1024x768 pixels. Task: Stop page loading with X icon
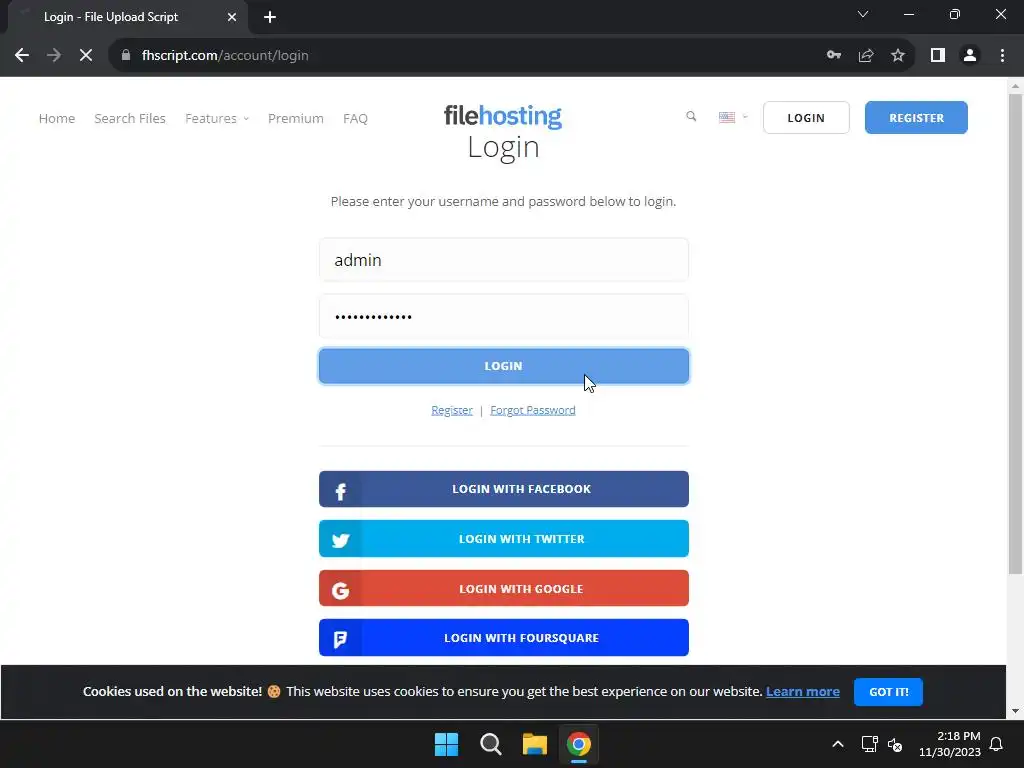(86, 56)
